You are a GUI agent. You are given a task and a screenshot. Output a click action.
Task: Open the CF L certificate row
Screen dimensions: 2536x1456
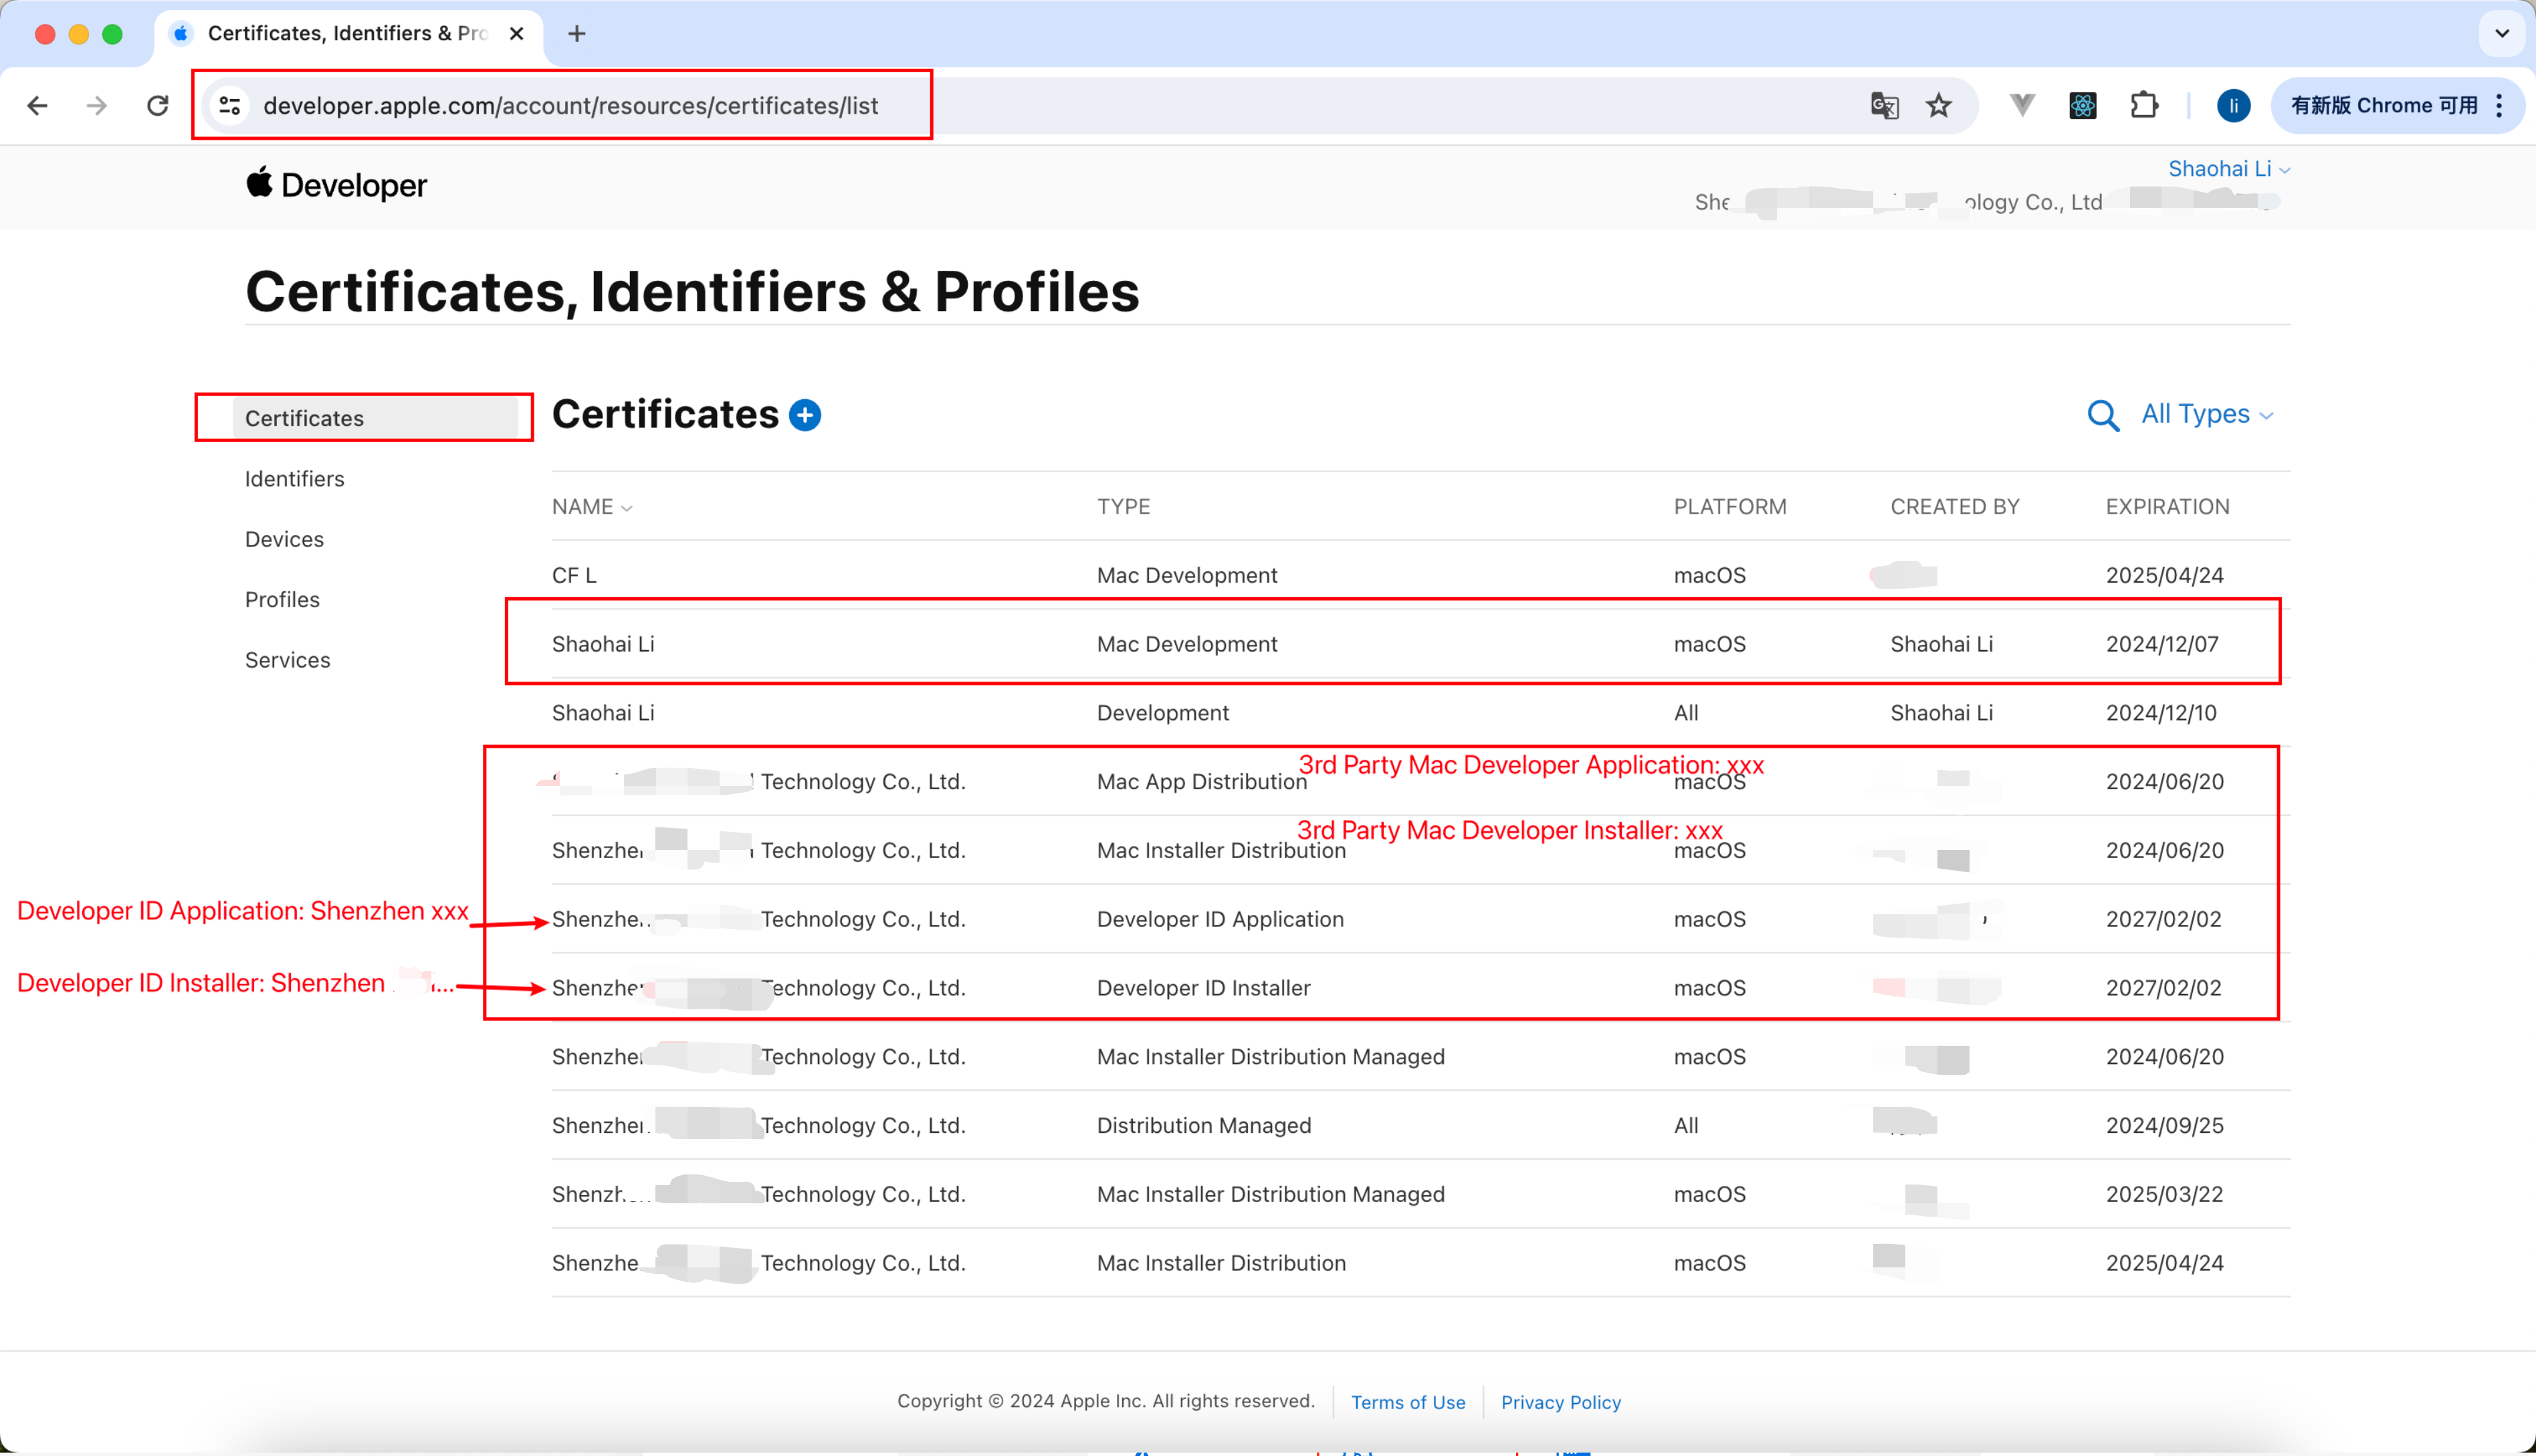1420,575
